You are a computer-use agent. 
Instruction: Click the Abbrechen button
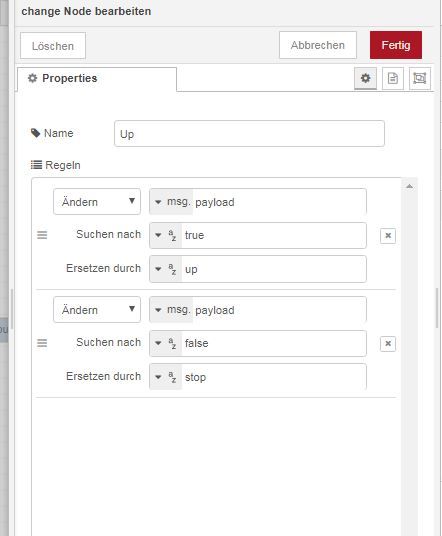(x=318, y=45)
